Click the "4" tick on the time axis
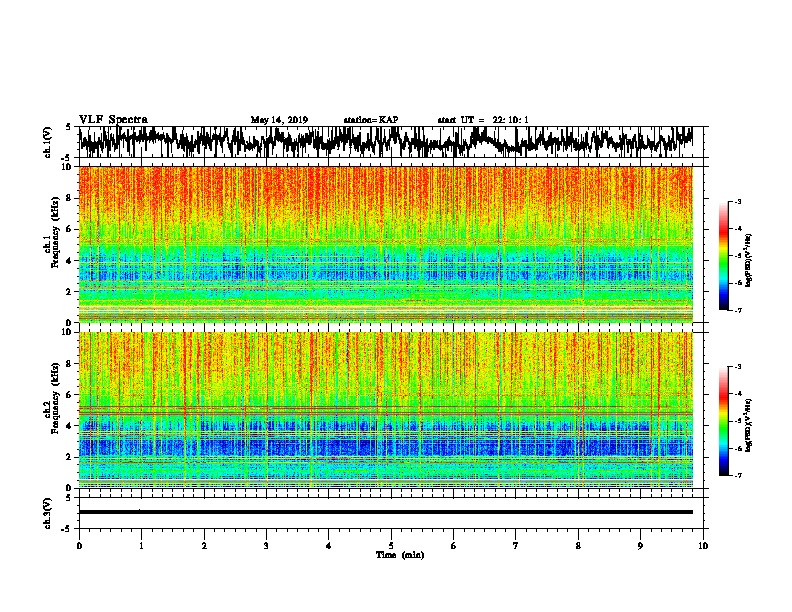792x612 pixels. point(329,546)
